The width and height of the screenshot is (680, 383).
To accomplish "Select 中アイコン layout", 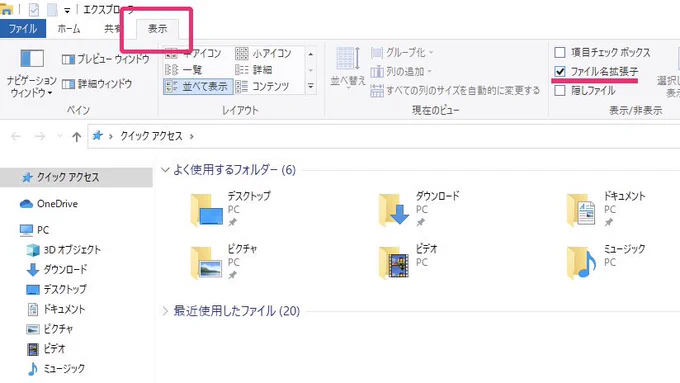I will [194, 54].
